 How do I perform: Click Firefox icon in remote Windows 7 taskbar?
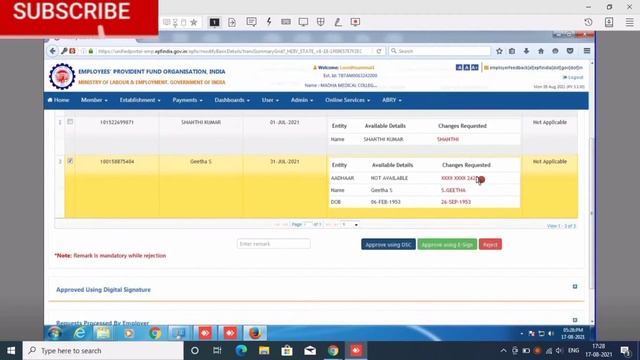pyautogui.click(x=255, y=333)
